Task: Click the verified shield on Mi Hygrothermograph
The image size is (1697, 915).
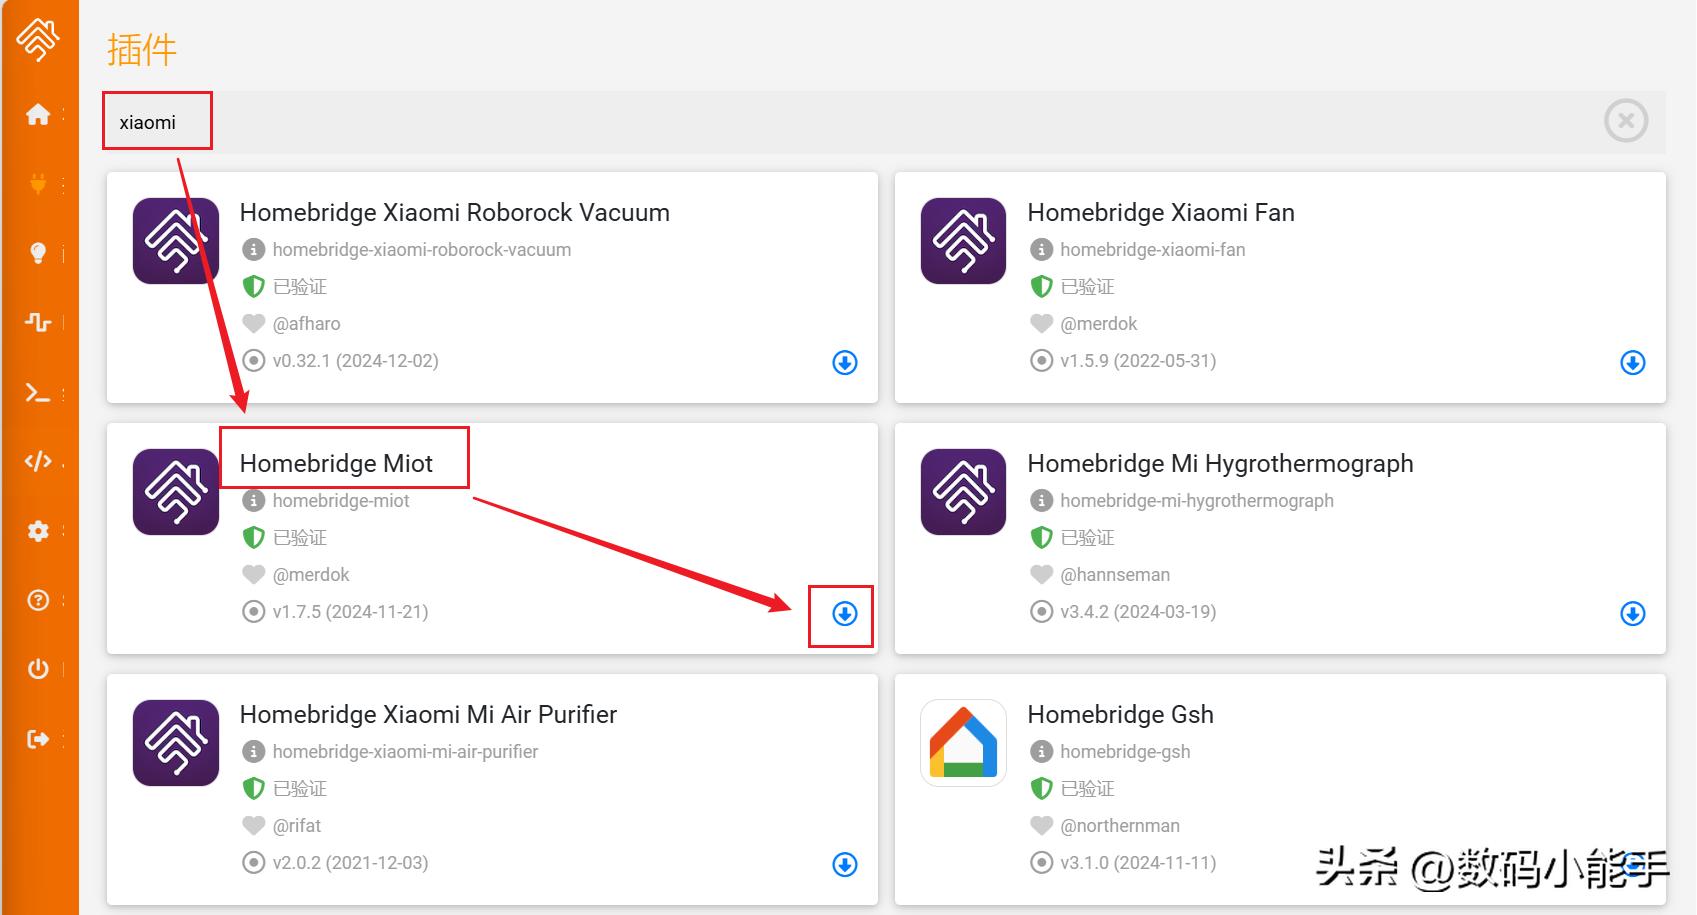Action: (x=1042, y=538)
